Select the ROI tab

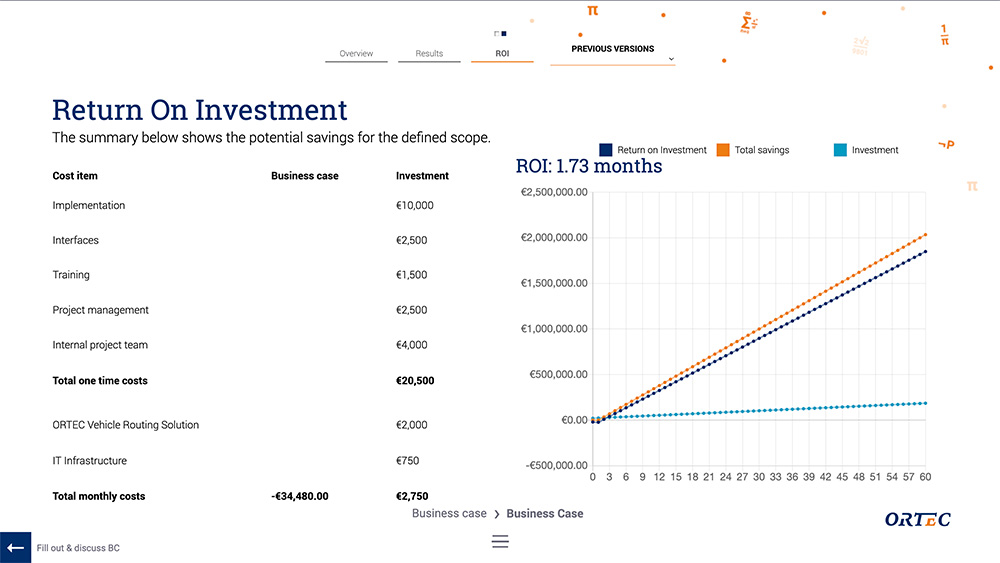coord(502,54)
